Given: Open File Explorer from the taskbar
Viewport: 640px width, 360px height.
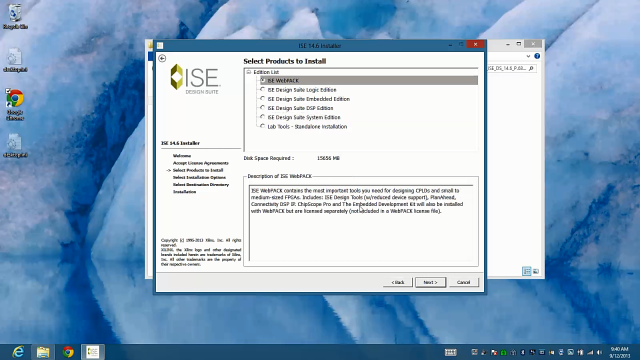Looking at the screenshot, I should (43, 352).
